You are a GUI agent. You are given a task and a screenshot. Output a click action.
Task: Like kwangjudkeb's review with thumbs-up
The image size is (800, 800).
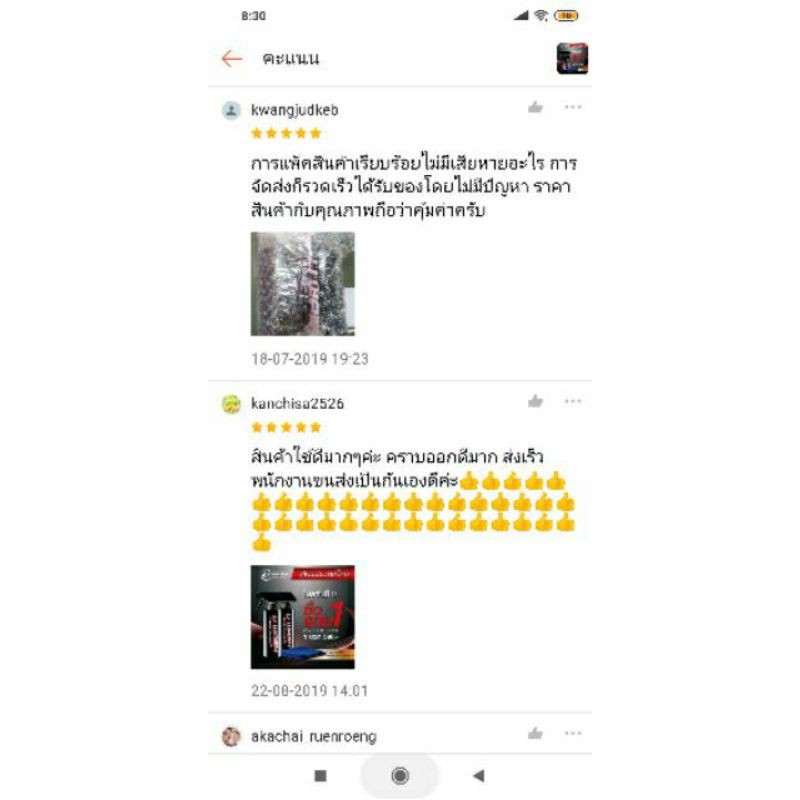(x=535, y=107)
